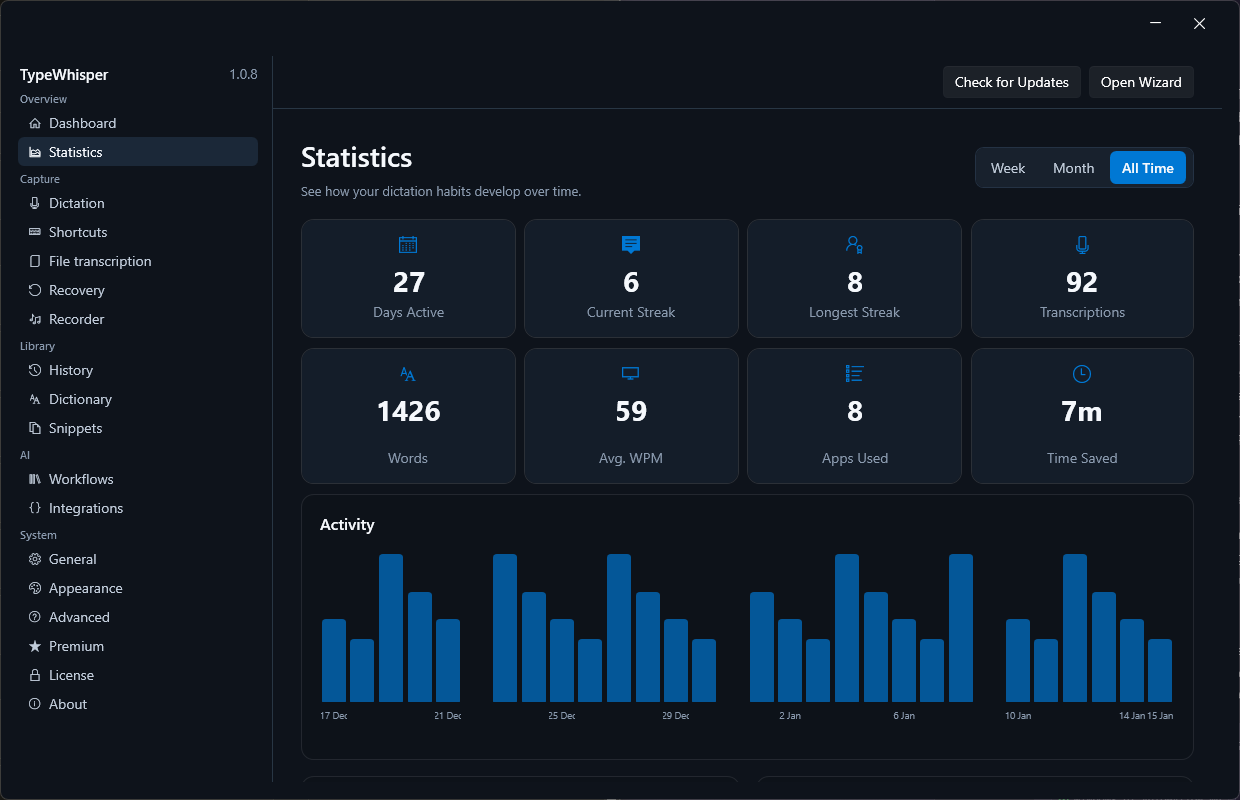
Task: Click the Recovery circular arrow icon
Action: point(35,290)
